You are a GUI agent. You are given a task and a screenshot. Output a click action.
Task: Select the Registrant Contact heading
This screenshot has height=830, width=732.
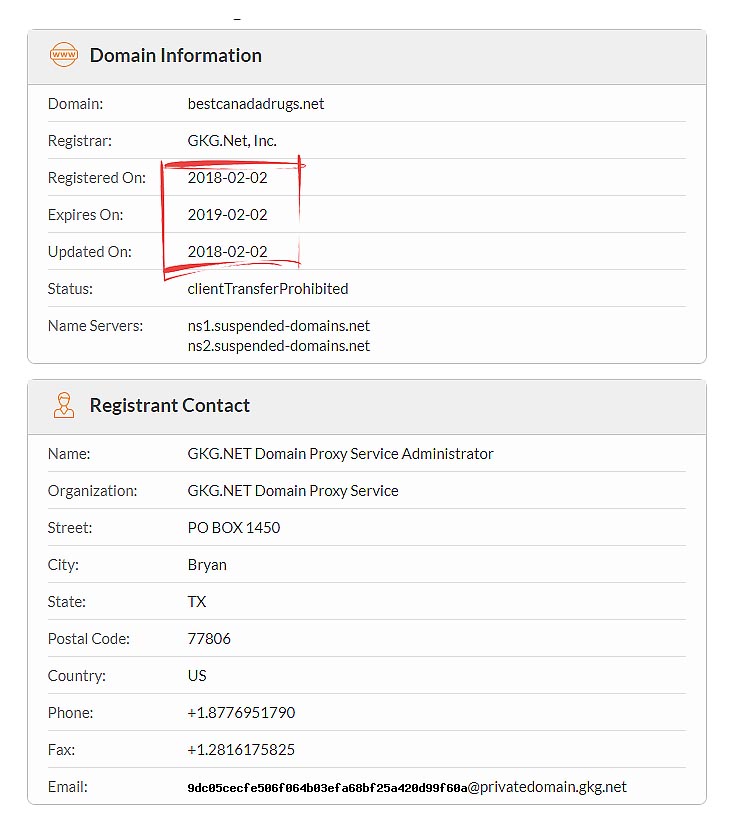coord(169,405)
